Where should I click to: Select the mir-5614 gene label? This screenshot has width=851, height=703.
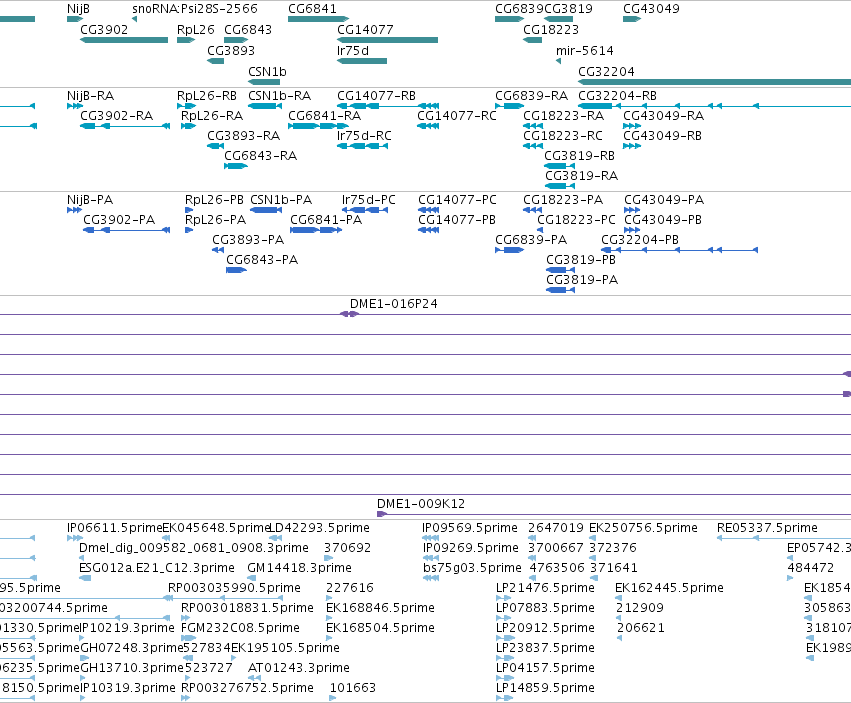pyautogui.click(x=585, y=50)
